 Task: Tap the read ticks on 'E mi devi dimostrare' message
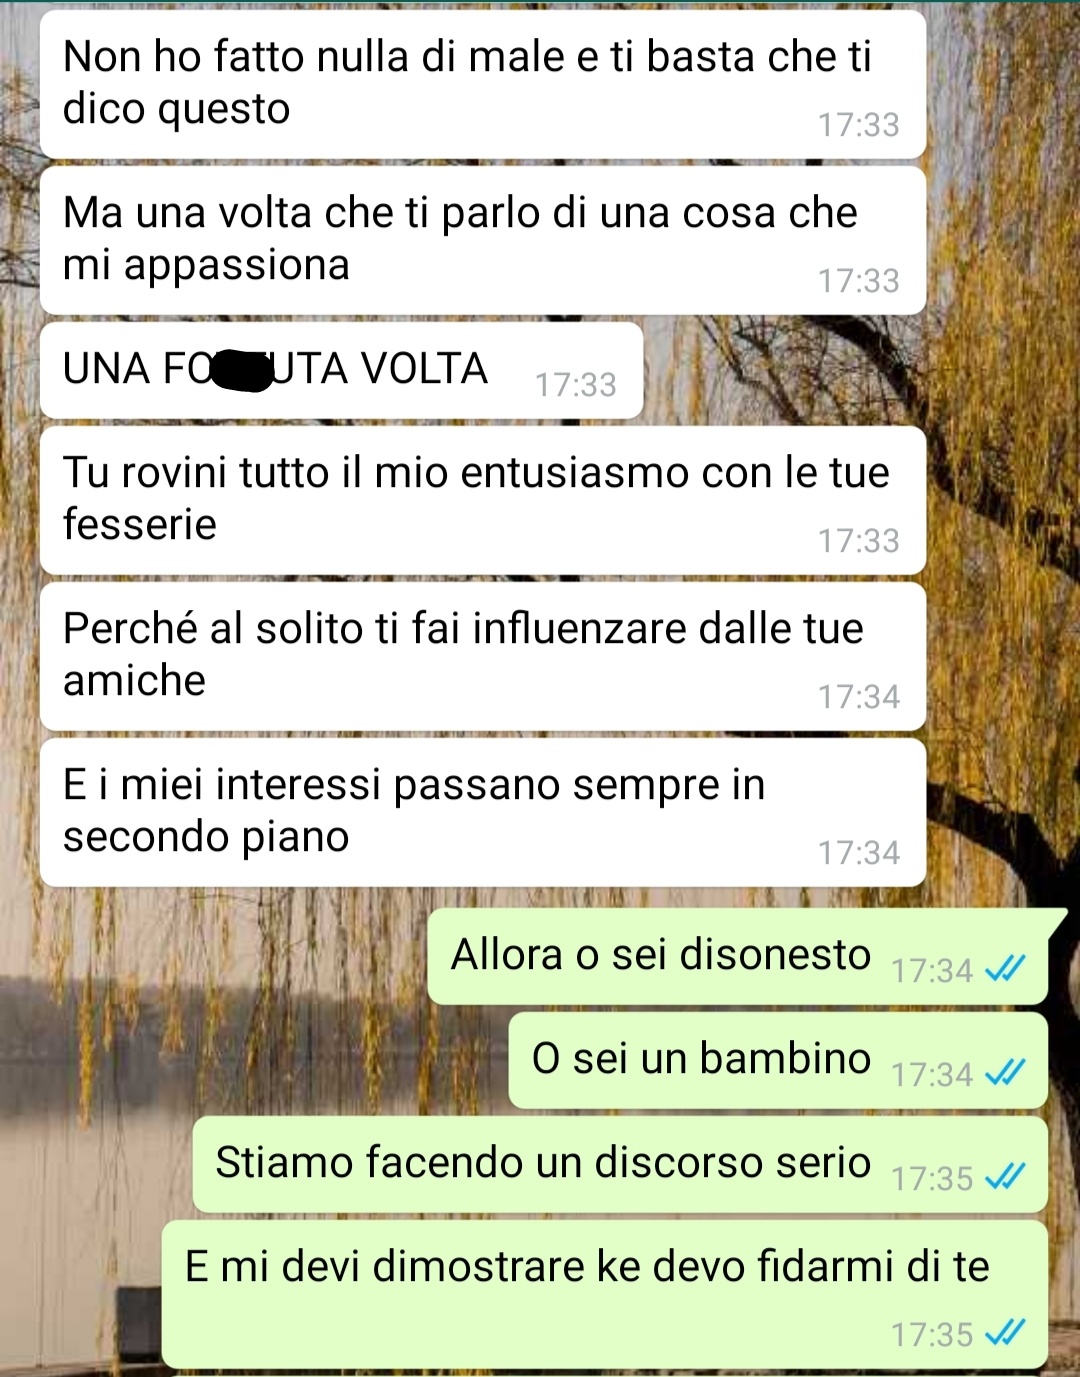[x=1004, y=1333]
